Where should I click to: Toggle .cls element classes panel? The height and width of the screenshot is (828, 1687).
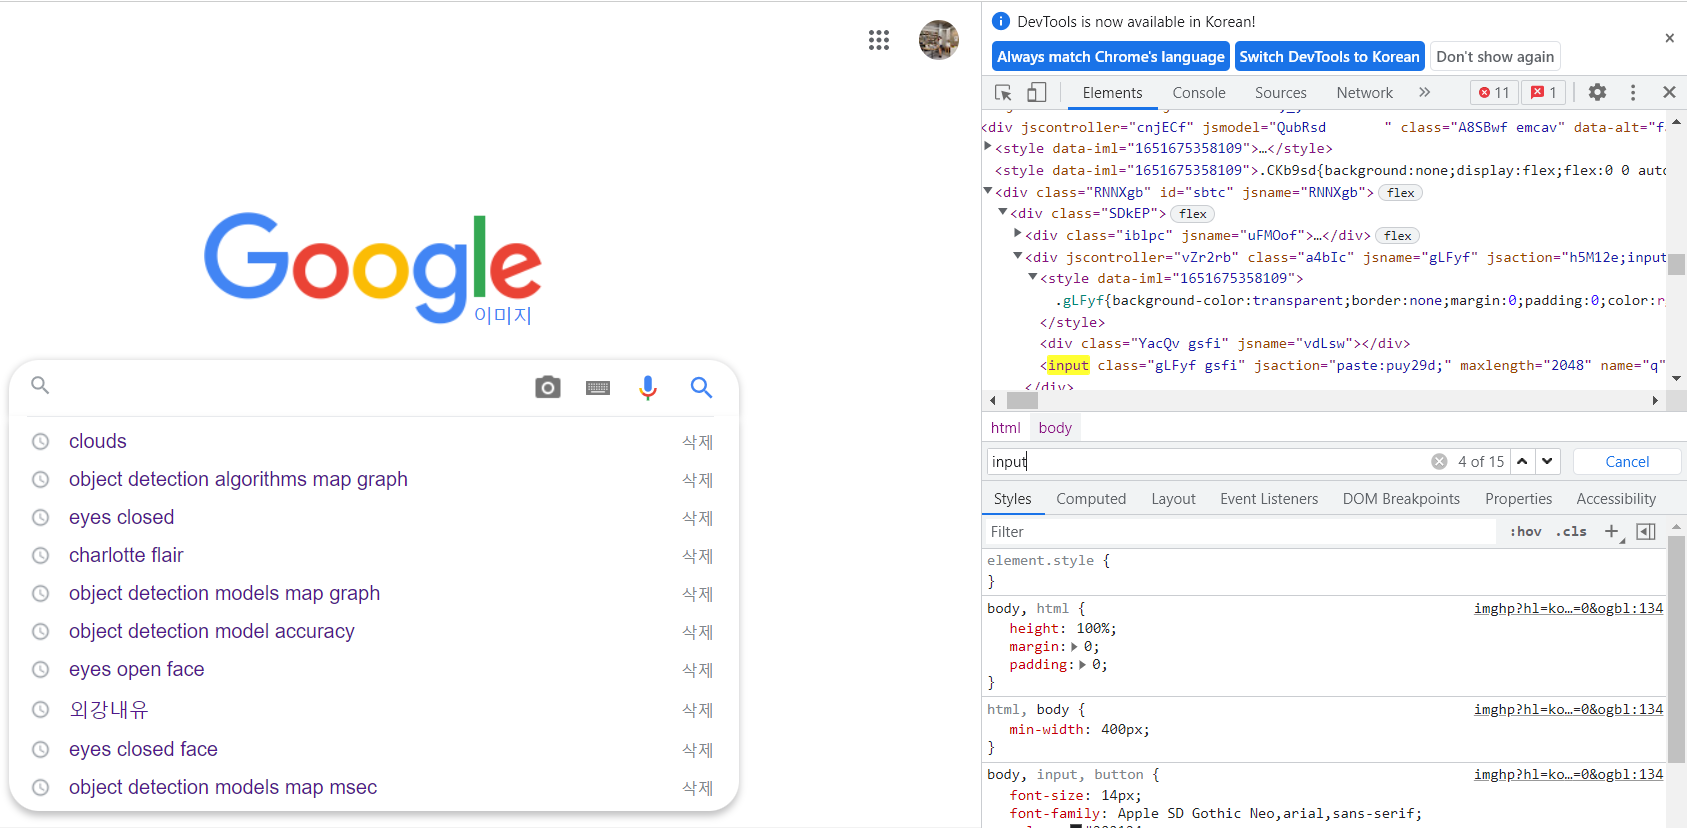click(x=1571, y=531)
